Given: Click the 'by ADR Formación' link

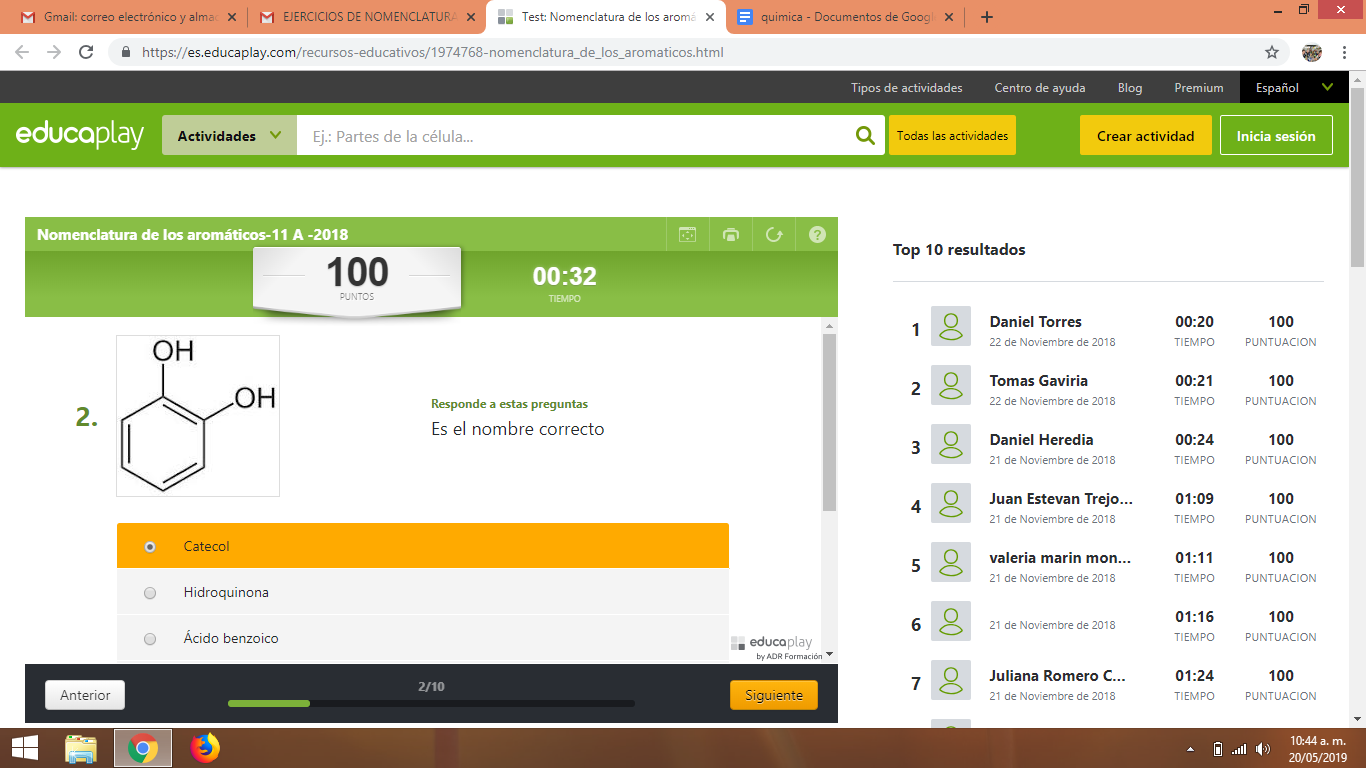Looking at the screenshot, I should click(789, 656).
